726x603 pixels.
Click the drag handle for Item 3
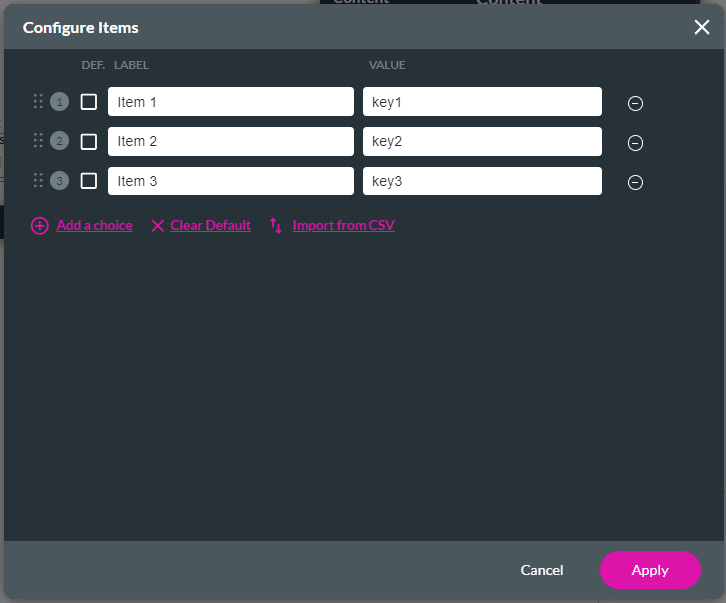(38, 181)
